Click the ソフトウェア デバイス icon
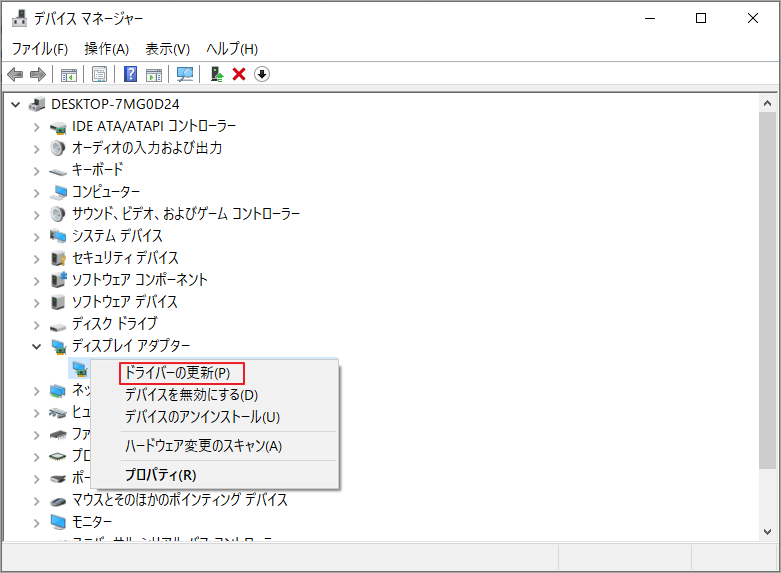 (x=58, y=302)
